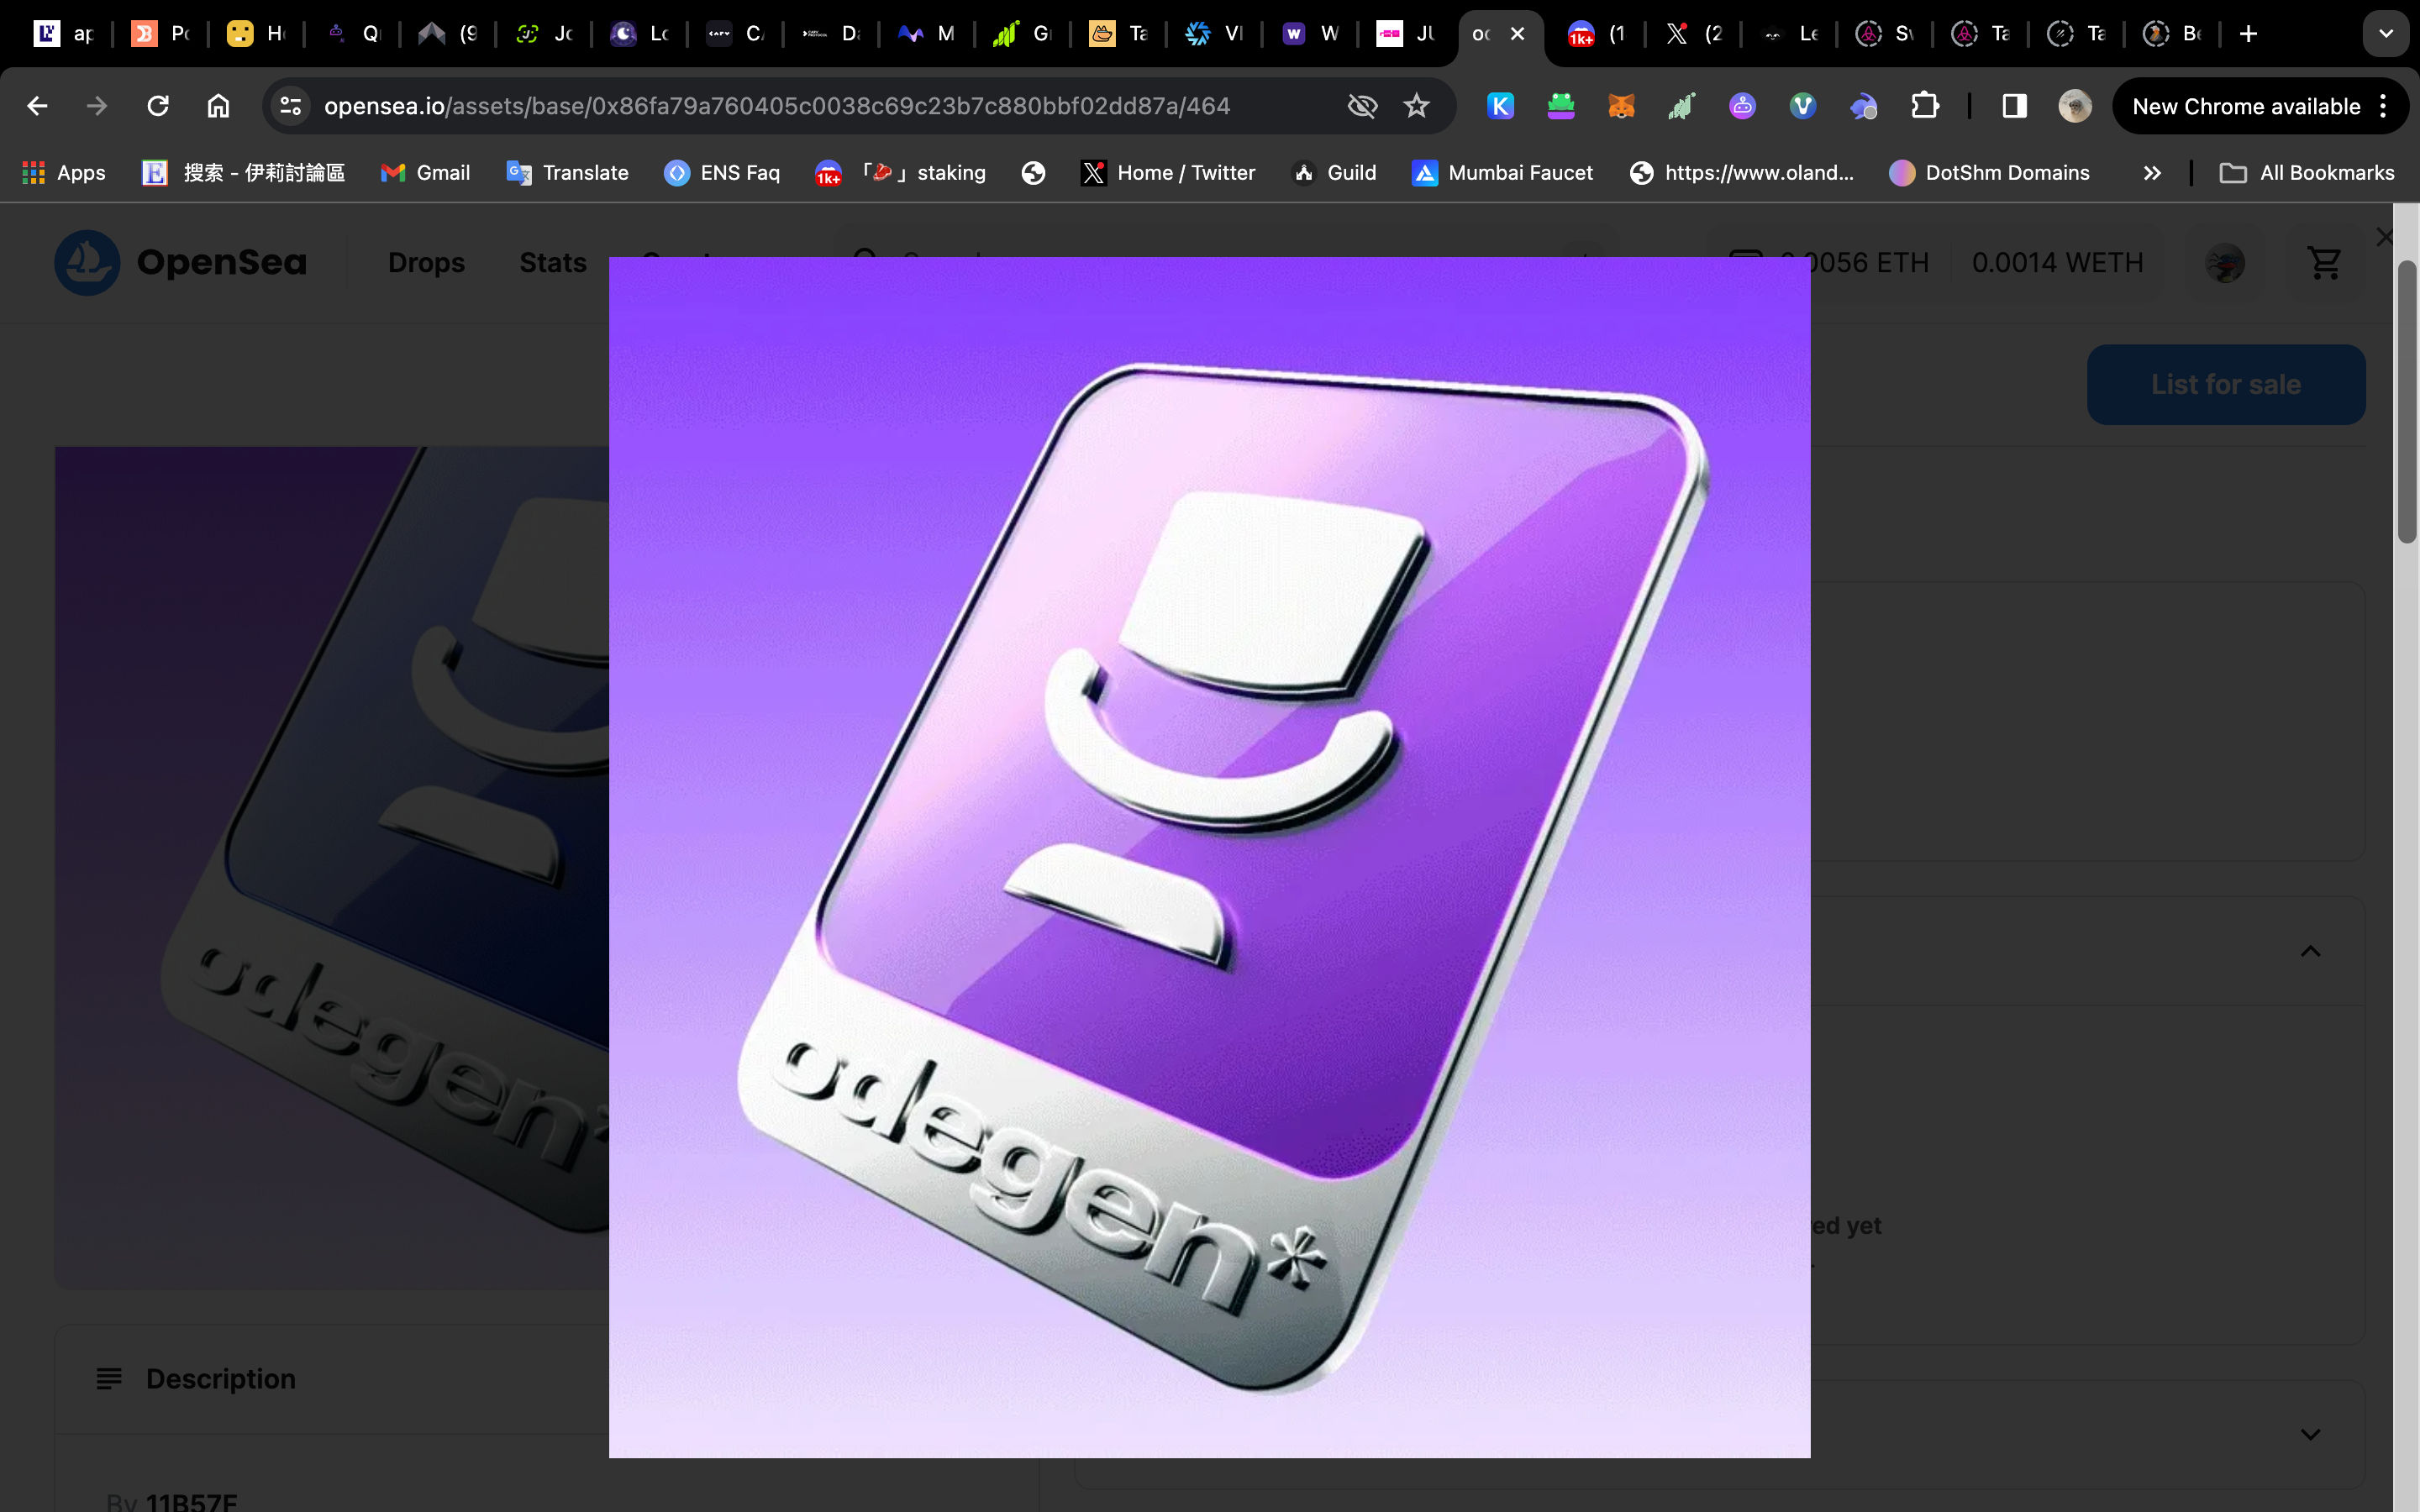Open the tab search dropdown arrow
The image size is (2420, 1512).
(2386, 34)
